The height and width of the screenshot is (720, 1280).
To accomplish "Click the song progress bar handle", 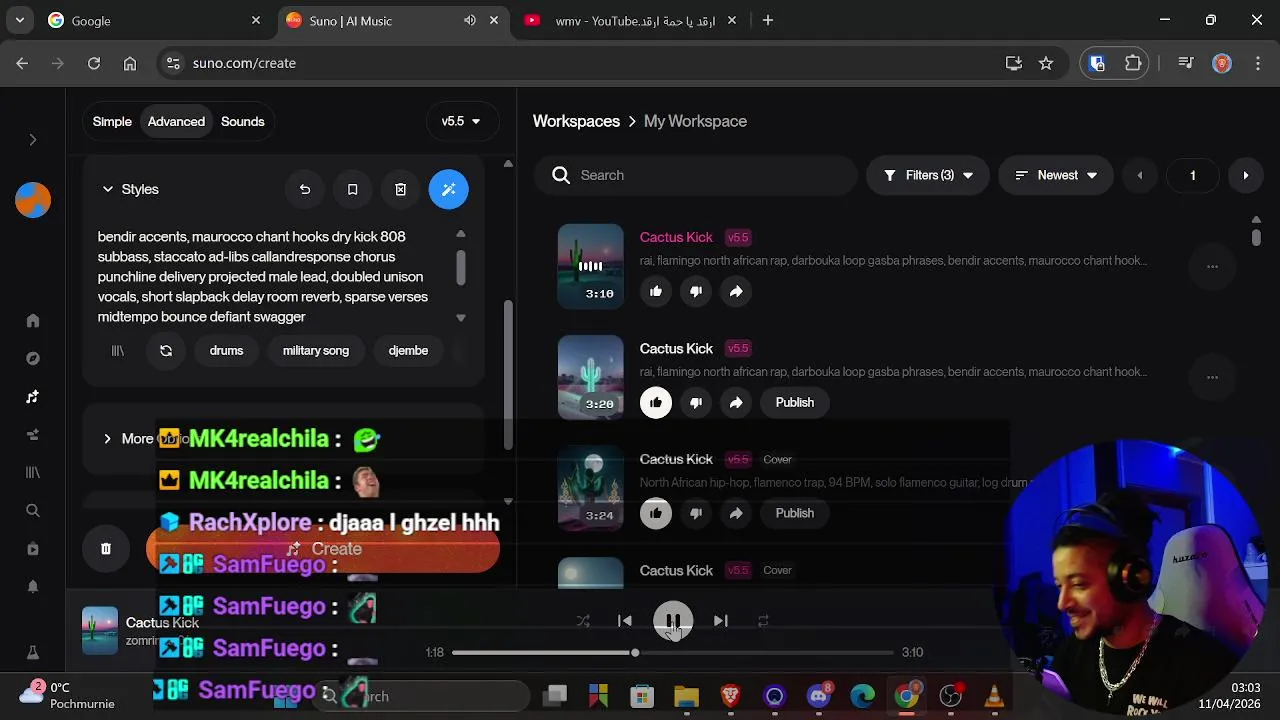I will 635,653.
